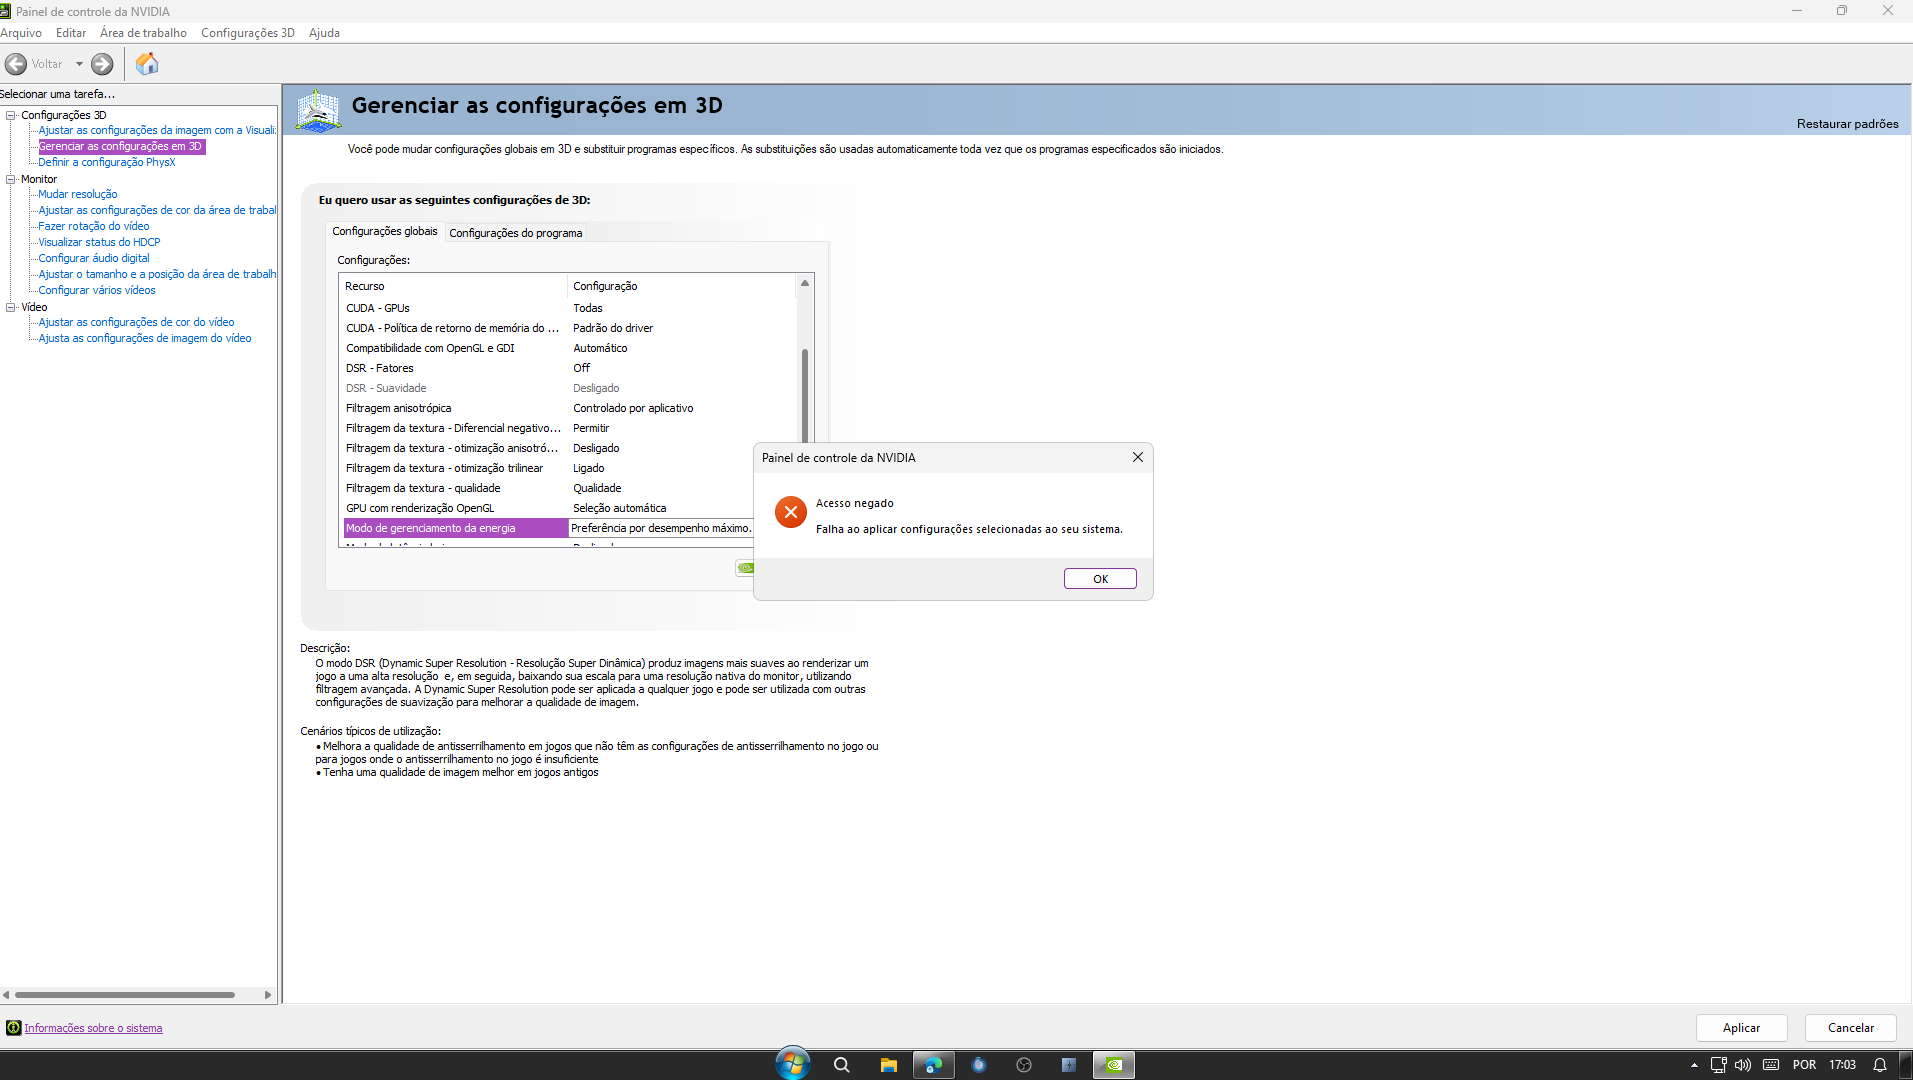Open Preferência por desempenho máximo dropdown
The height and width of the screenshot is (1080, 1913).
(661, 528)
